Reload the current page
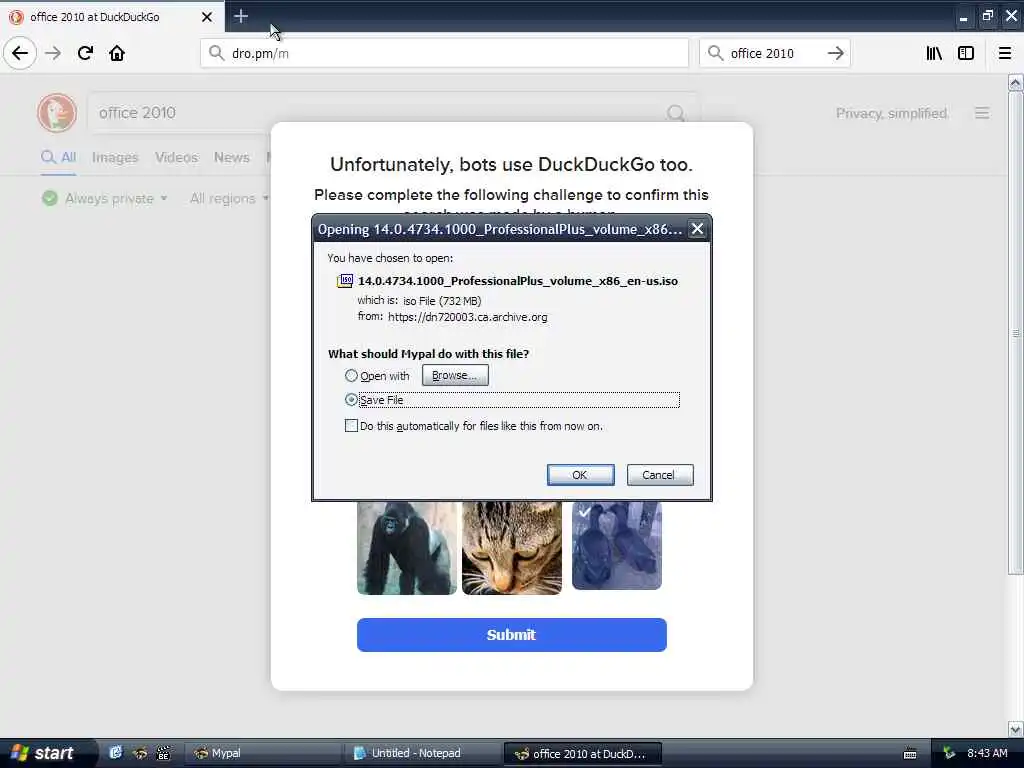Screen dimensions: 1024x768 85,53
